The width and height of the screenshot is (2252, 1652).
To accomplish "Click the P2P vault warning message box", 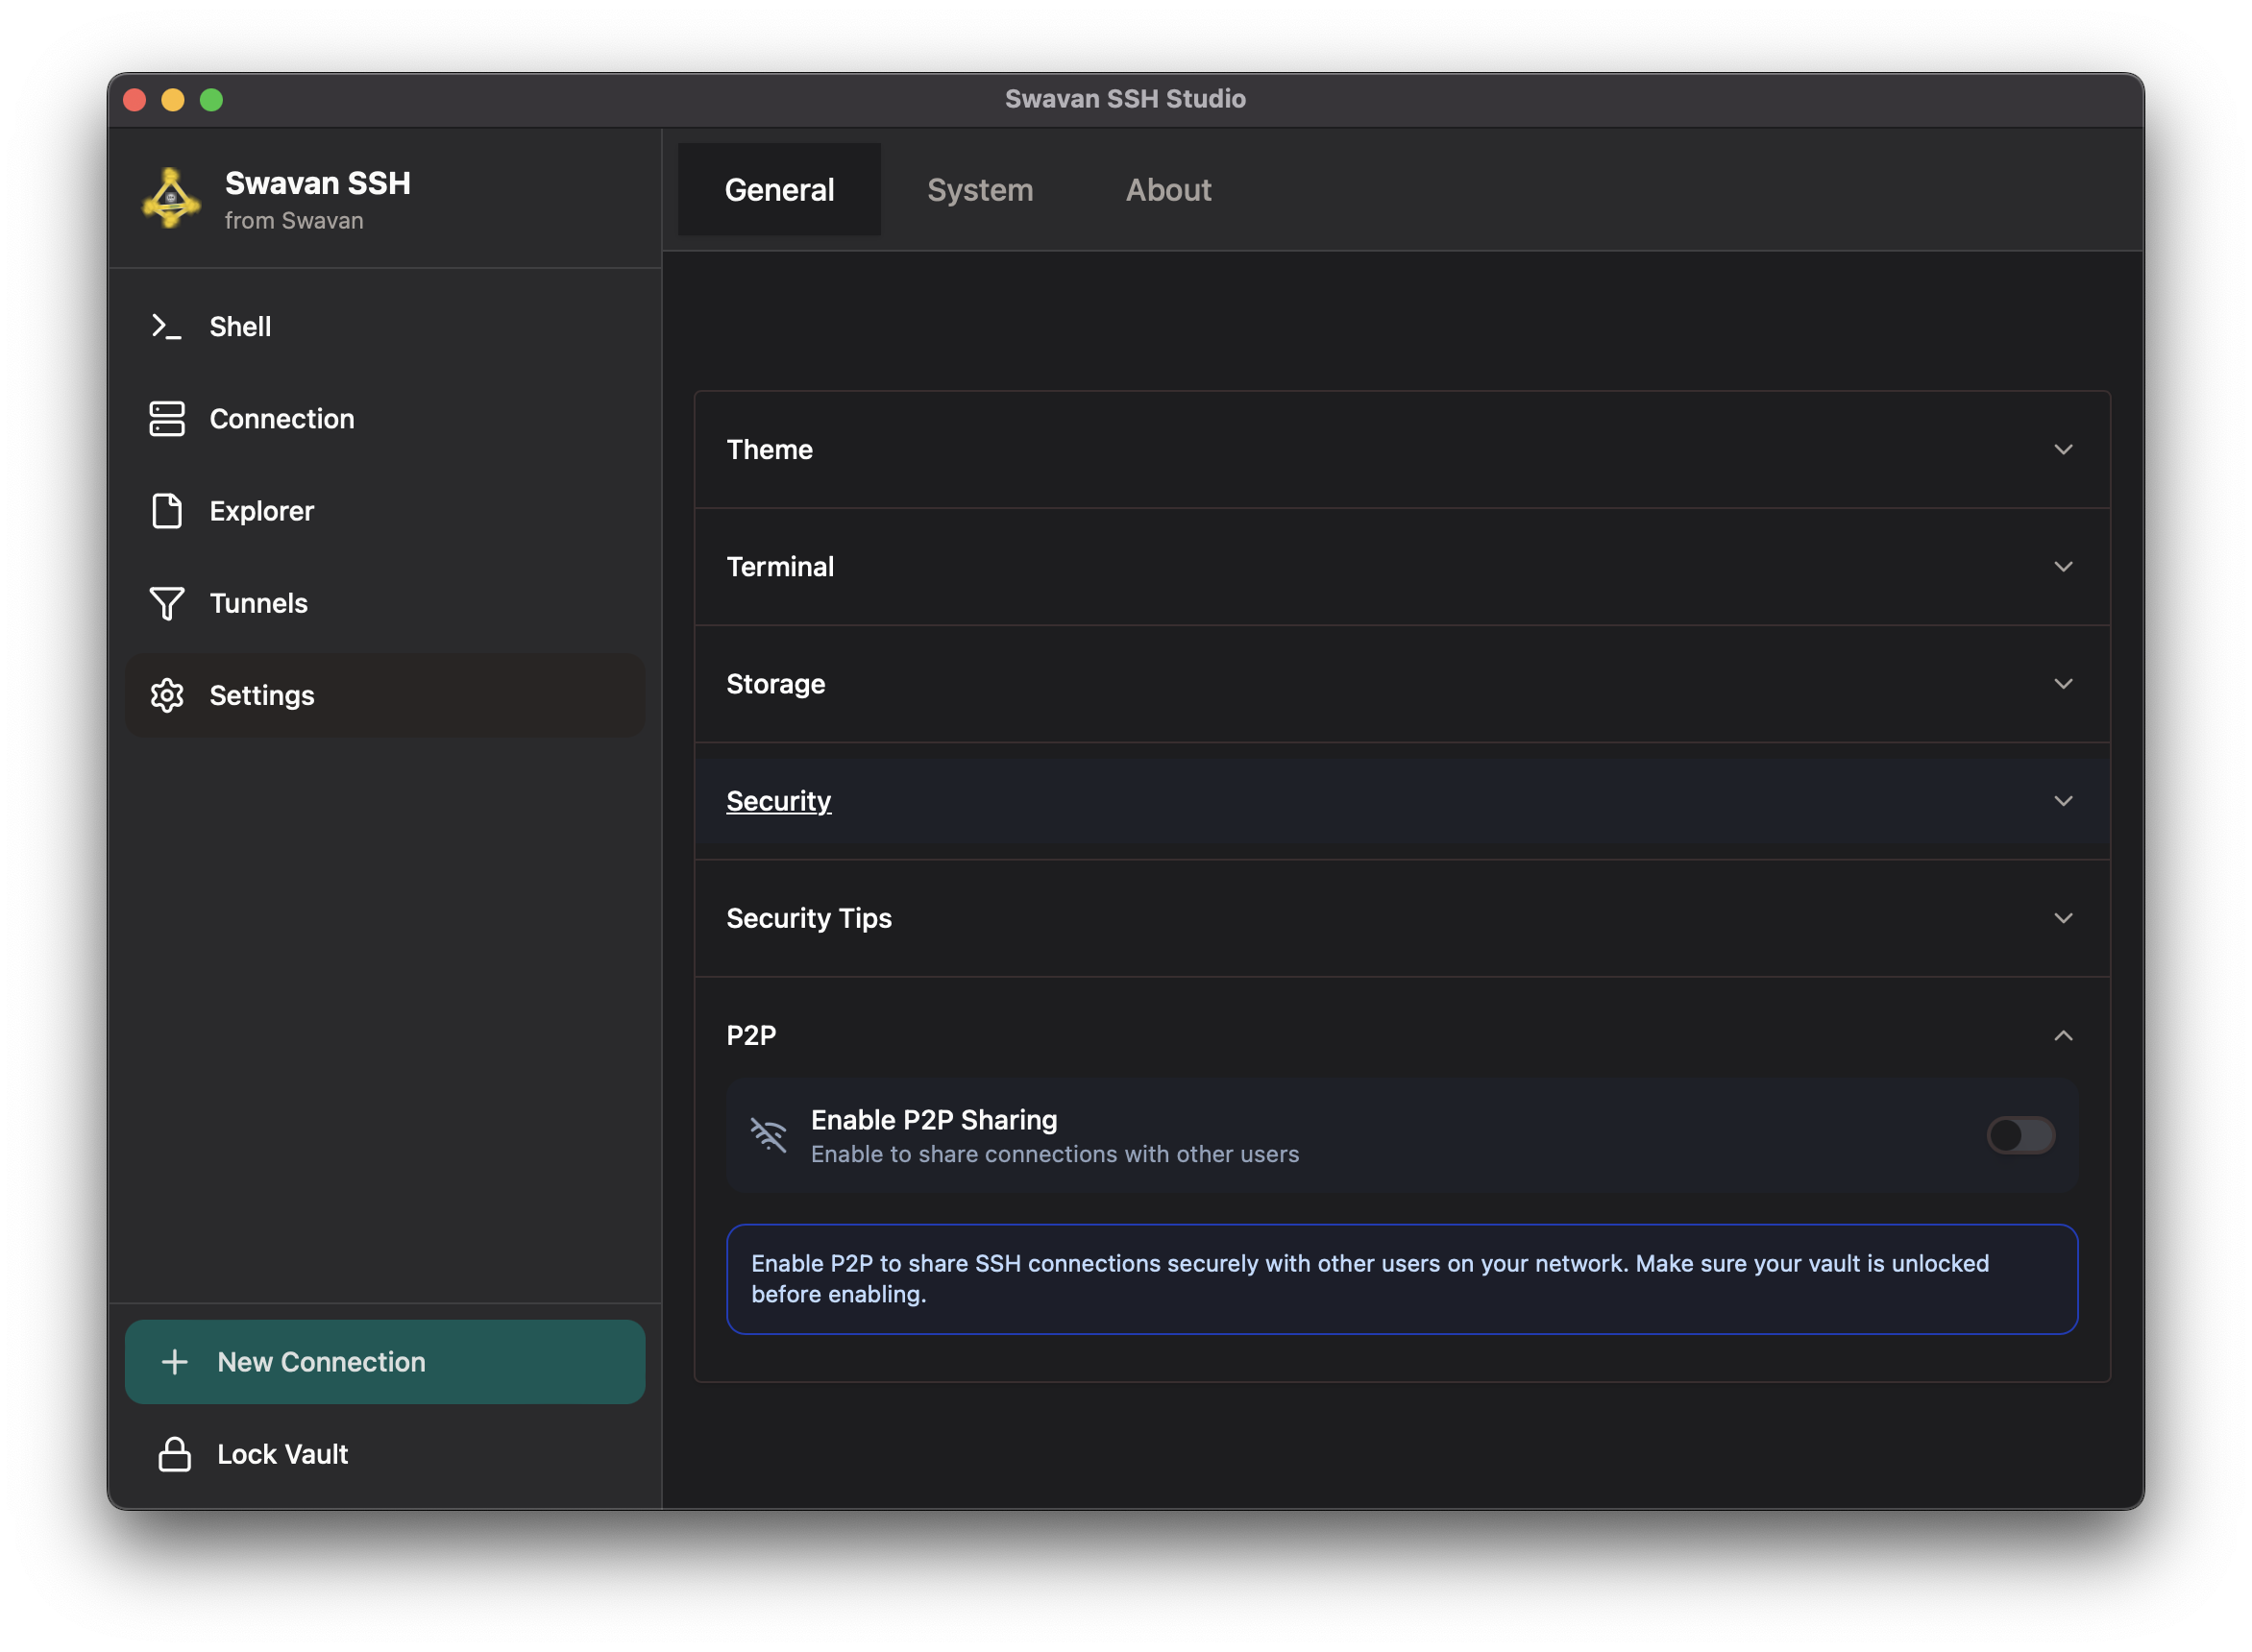I will pyautogui.click(x=1401, y=1279).
